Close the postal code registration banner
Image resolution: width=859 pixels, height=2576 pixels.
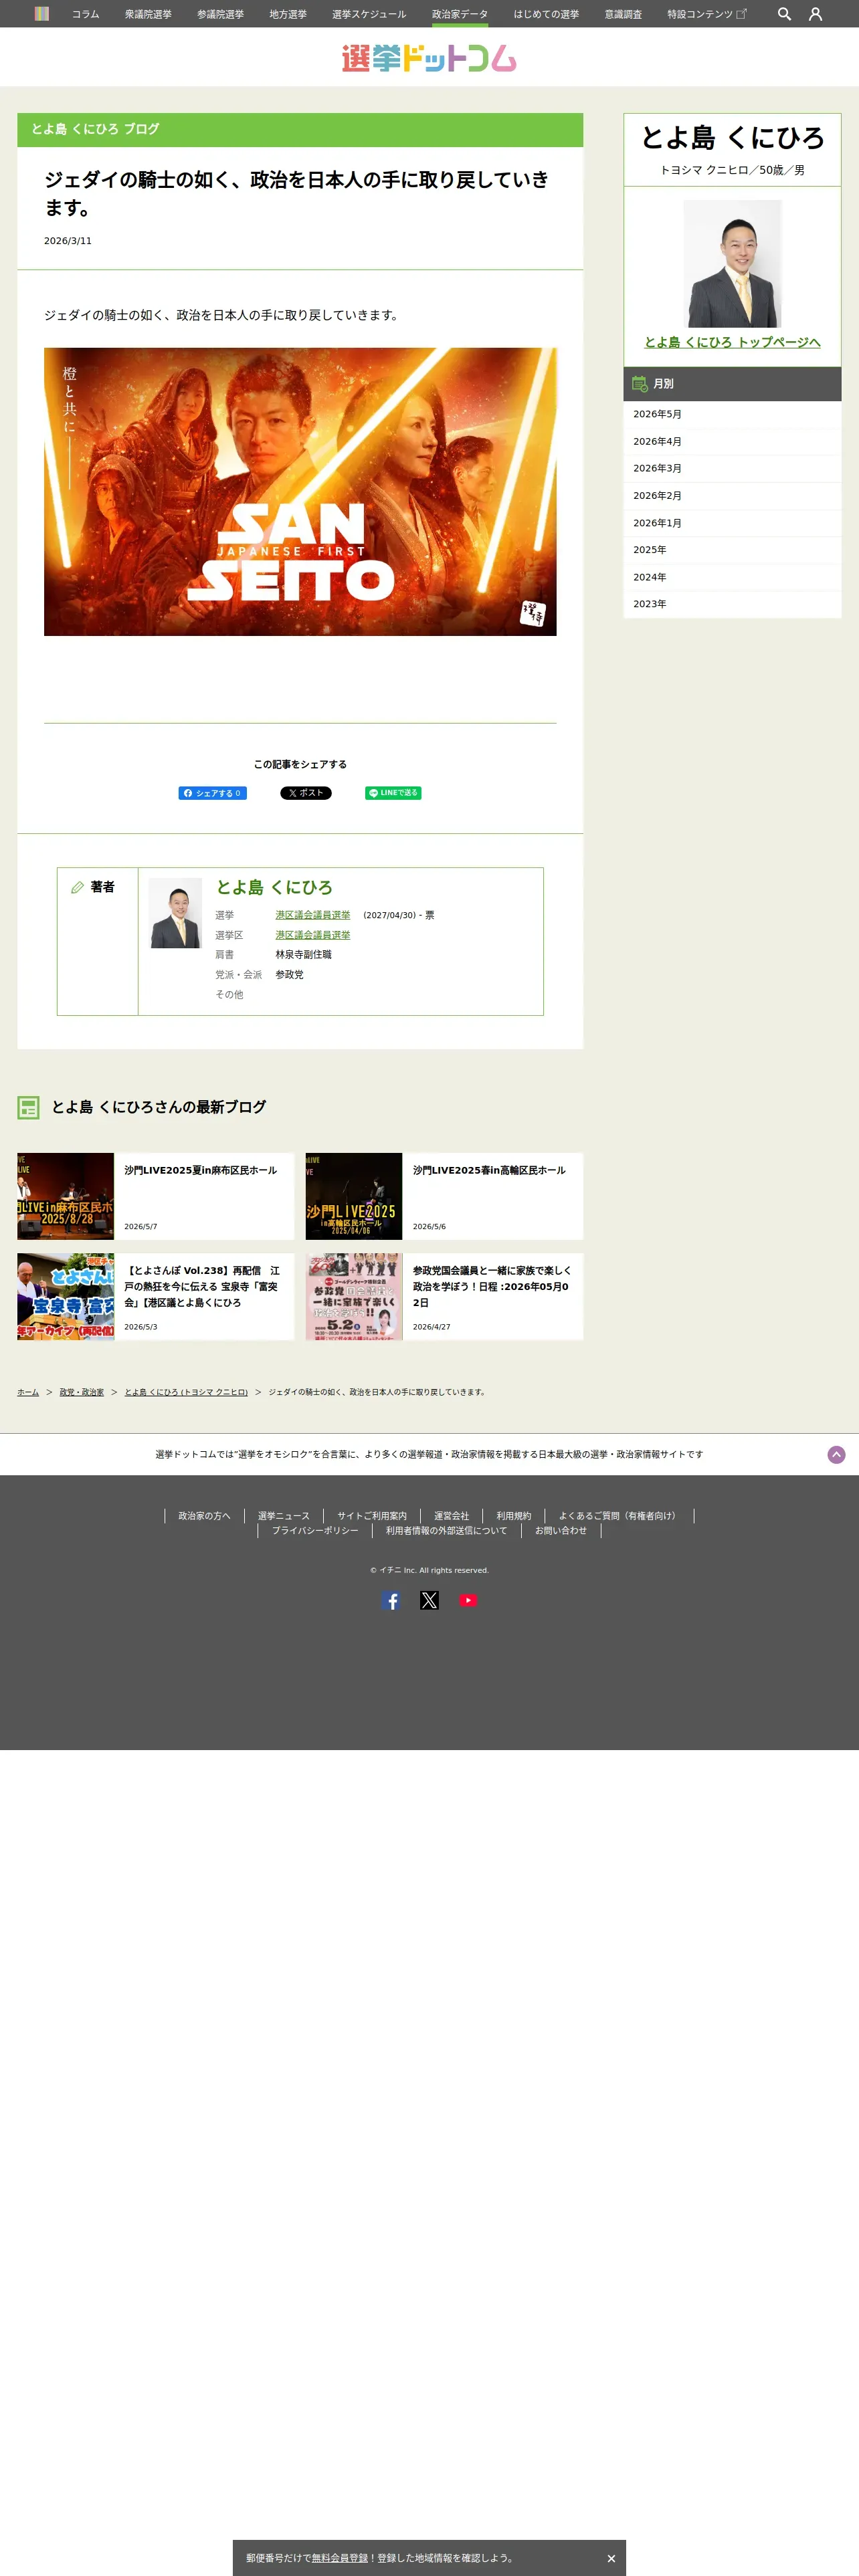pyautogui.click(x=611, y=2558)
